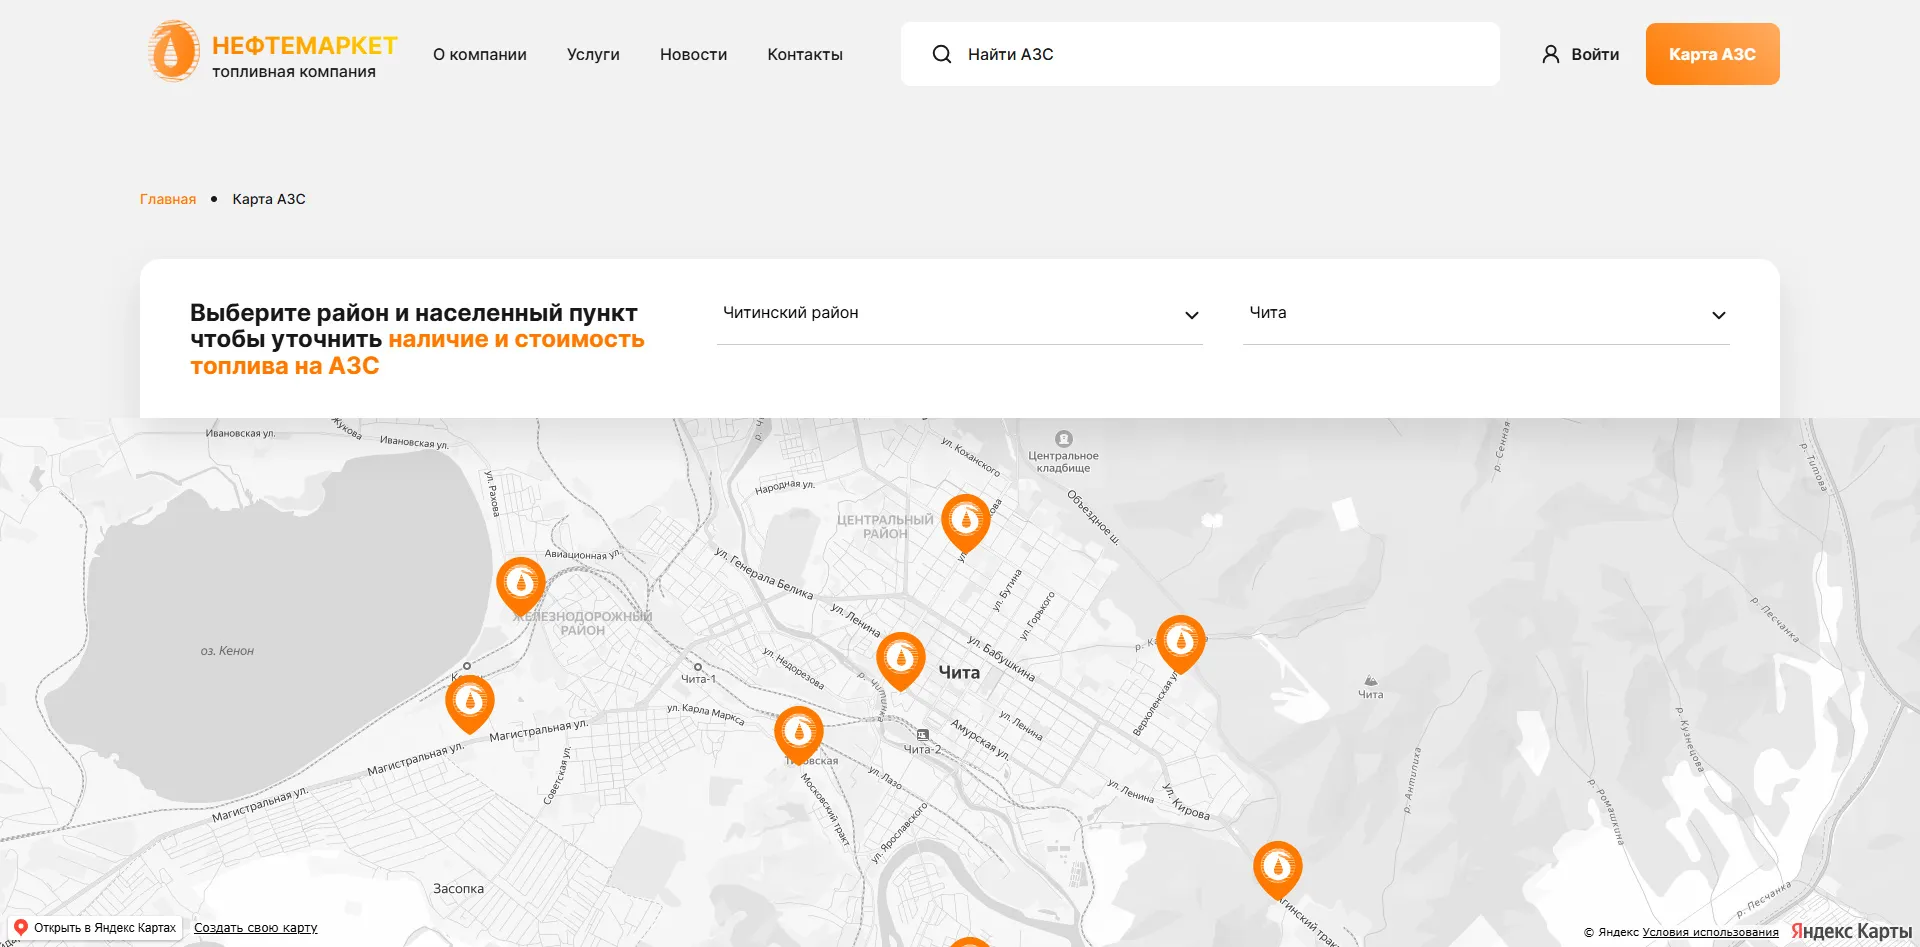
Task: Select the gas station pin in Центральный район
Action: (966, 523)
